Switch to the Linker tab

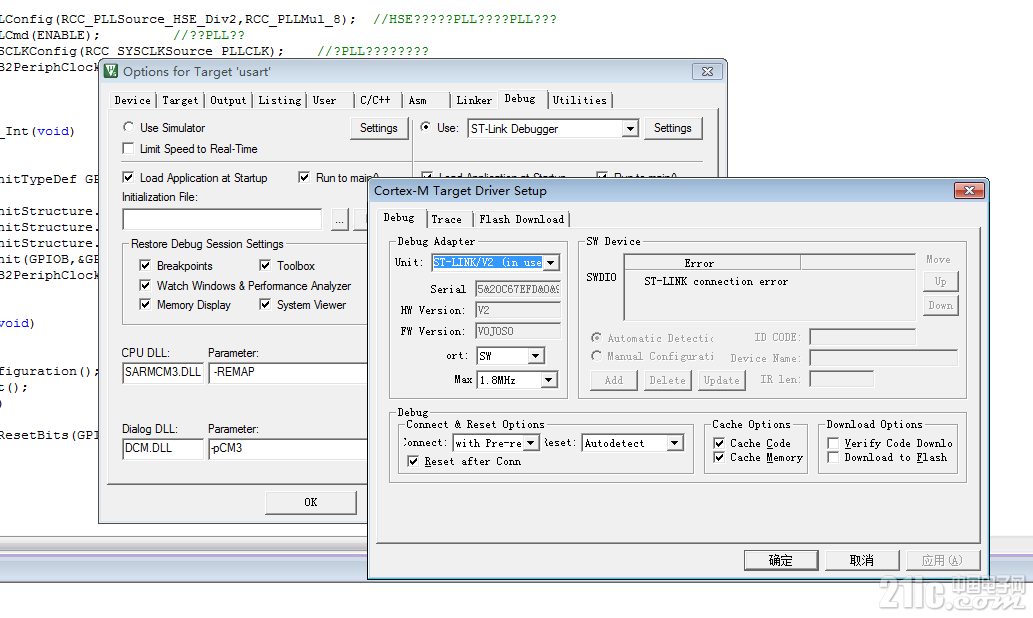[x=474, y=100]
